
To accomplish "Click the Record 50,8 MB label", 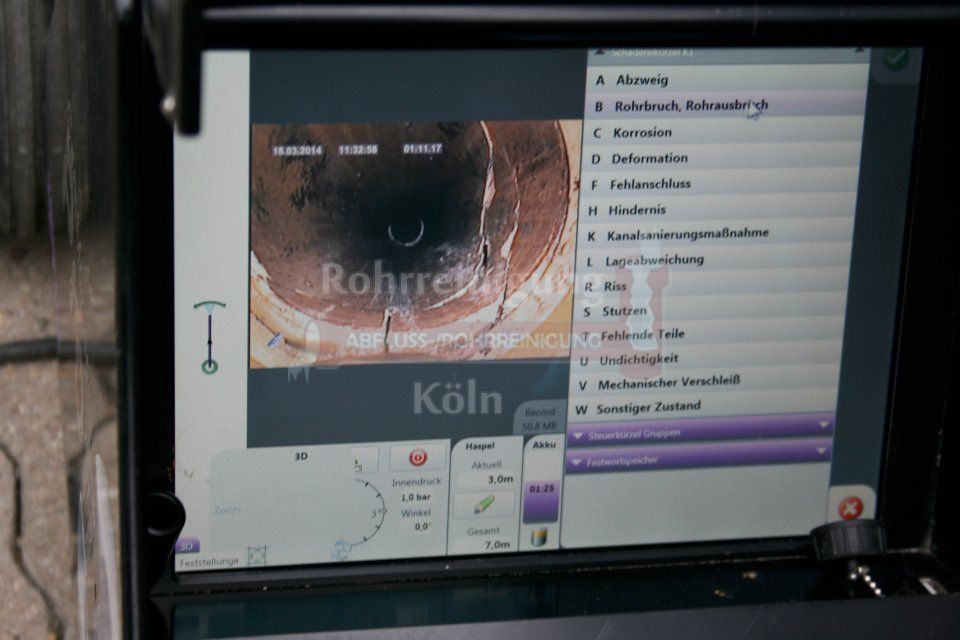I will (x=540, y=419).
